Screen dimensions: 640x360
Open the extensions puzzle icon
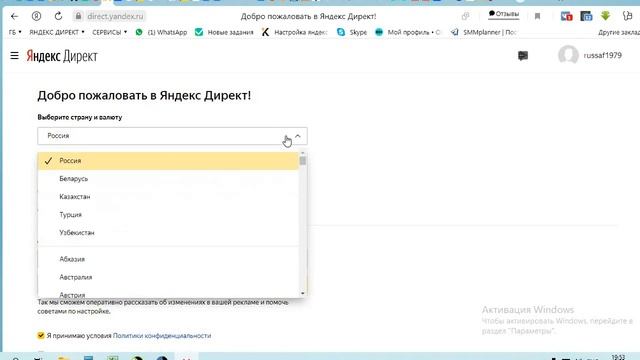click(x=627, y=16)
